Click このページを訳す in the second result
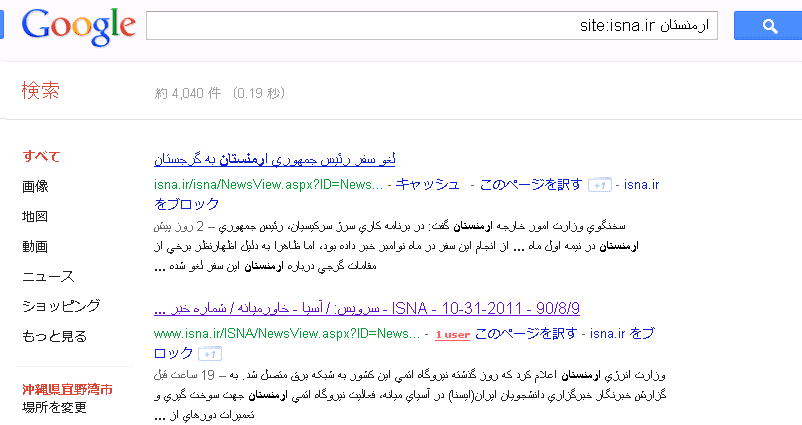802x425 pixels. pos(526,333)
